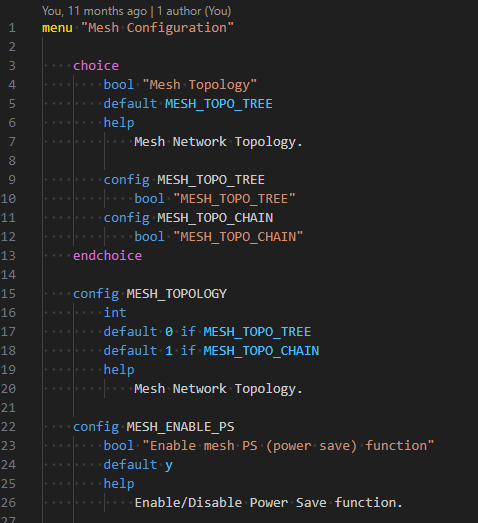The width and height of the screenshot is (478, 523).
Task: Click the 'help' keyword on line 6
Action: tap(119, 123)
